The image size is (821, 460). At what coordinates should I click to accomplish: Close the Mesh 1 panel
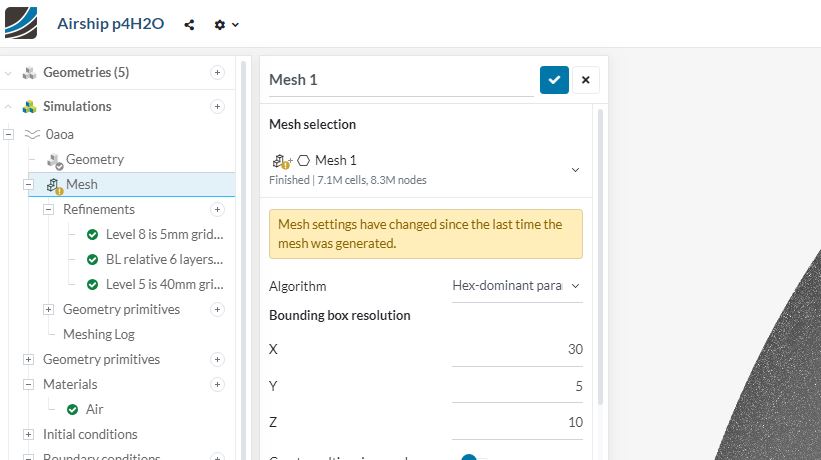(x=586, y=80)
